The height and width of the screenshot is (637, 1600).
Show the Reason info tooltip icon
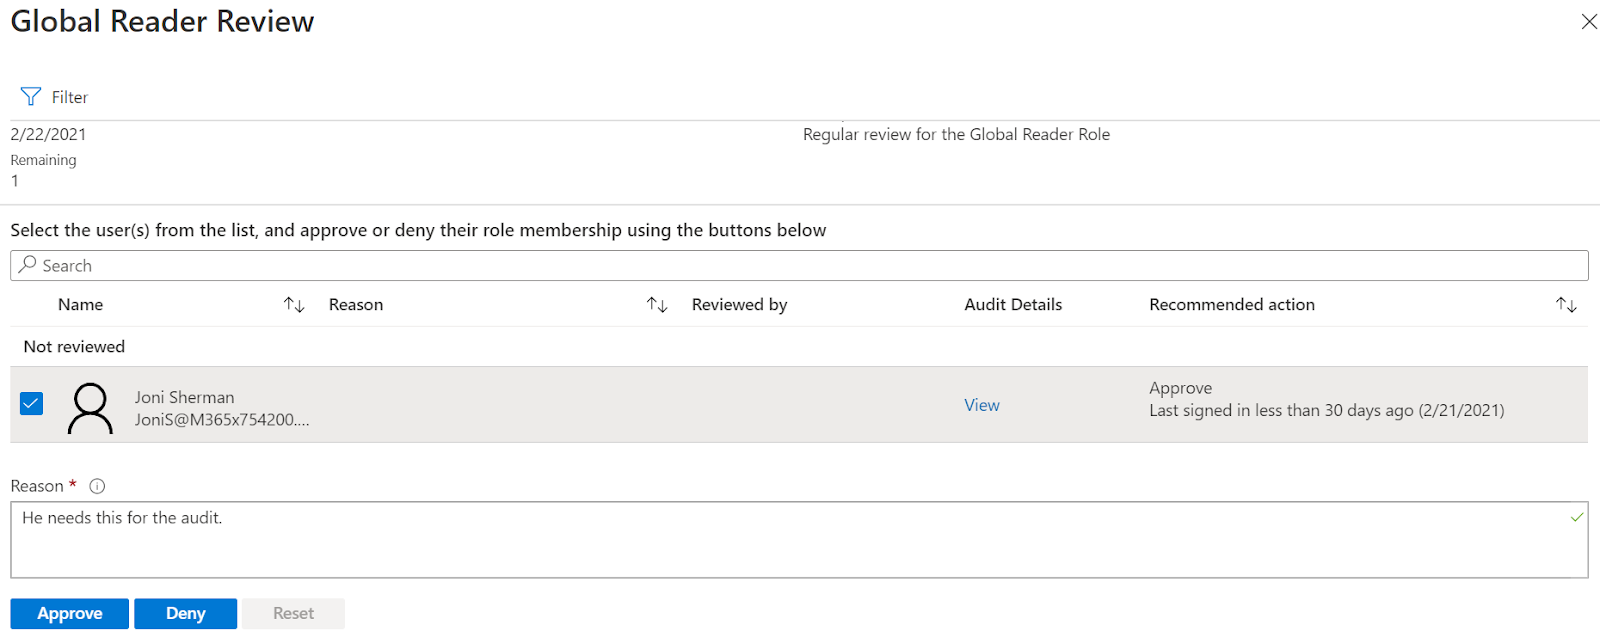point(97,486)
